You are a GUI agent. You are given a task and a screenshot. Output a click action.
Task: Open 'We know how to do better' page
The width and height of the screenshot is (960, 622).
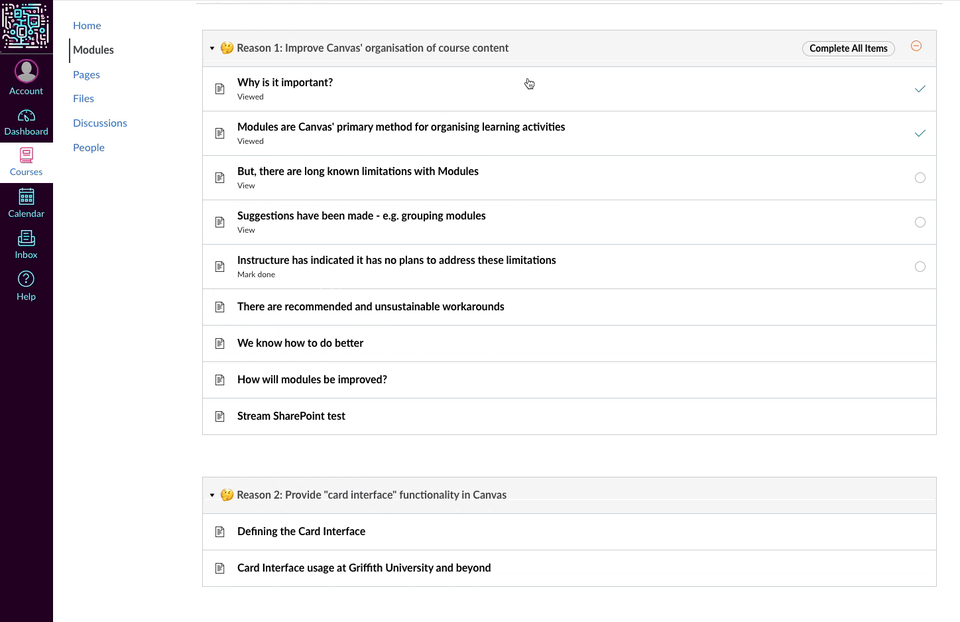point(301,343)
